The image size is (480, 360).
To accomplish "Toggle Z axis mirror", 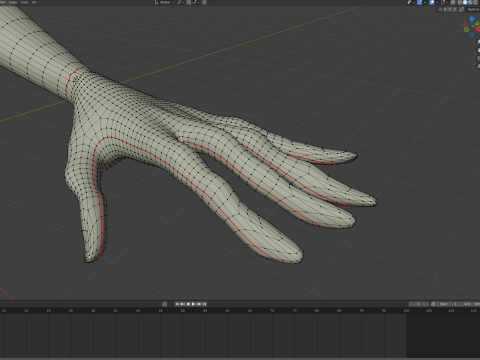I will [455, 9].
